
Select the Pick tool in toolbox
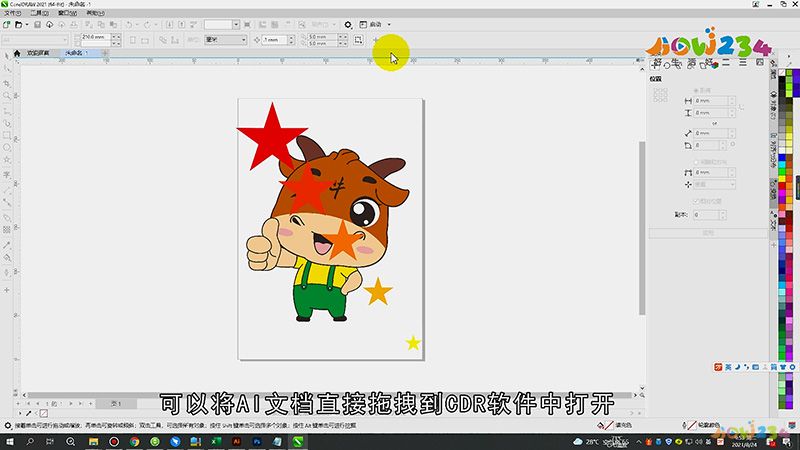coord(7,56)
